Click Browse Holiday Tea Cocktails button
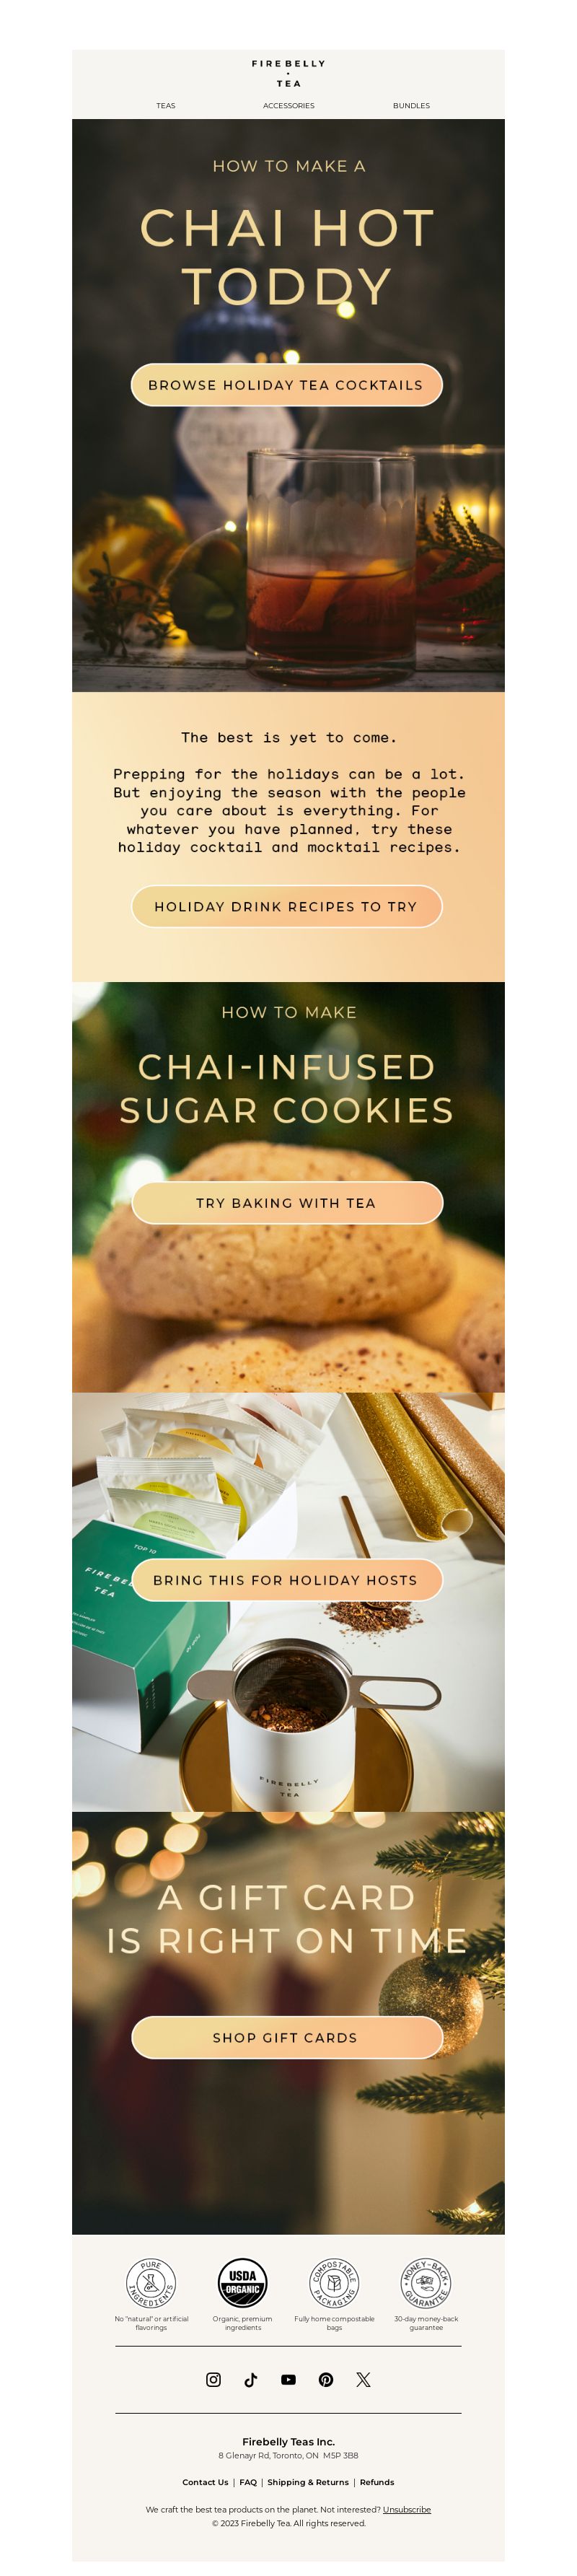 [287, 385]
